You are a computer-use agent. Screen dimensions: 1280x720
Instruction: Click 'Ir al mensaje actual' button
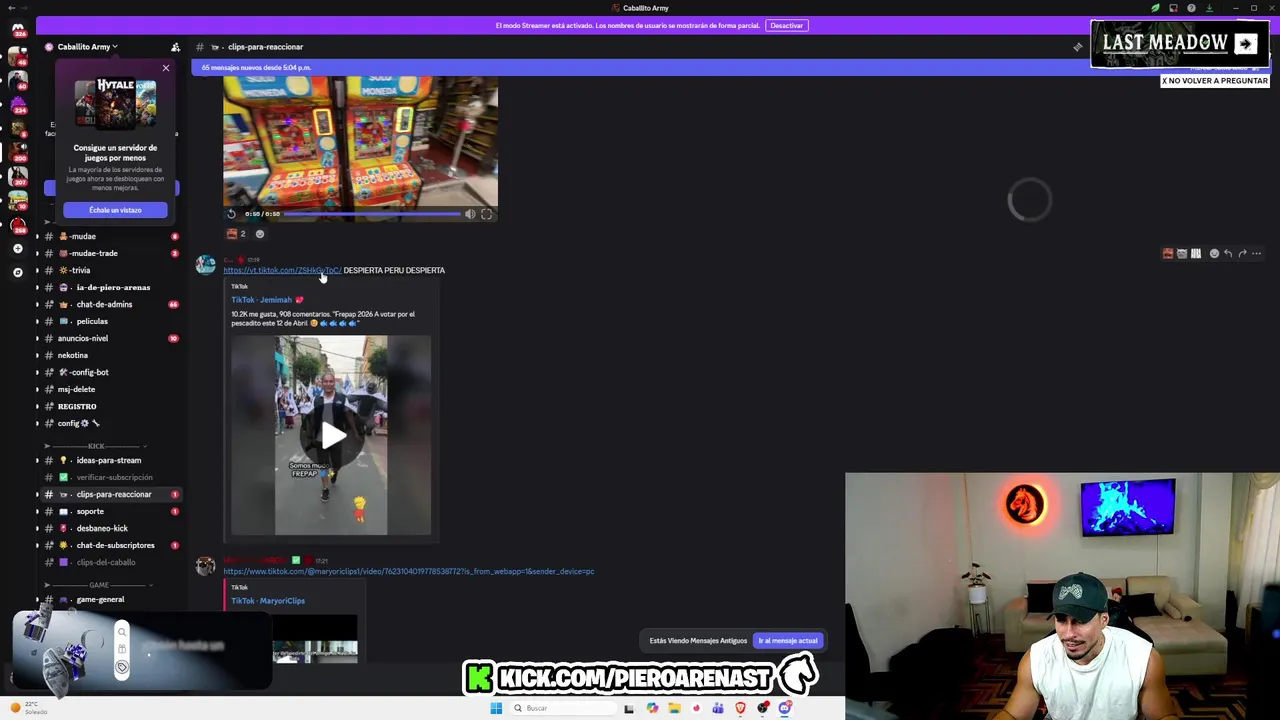point(788,641)
